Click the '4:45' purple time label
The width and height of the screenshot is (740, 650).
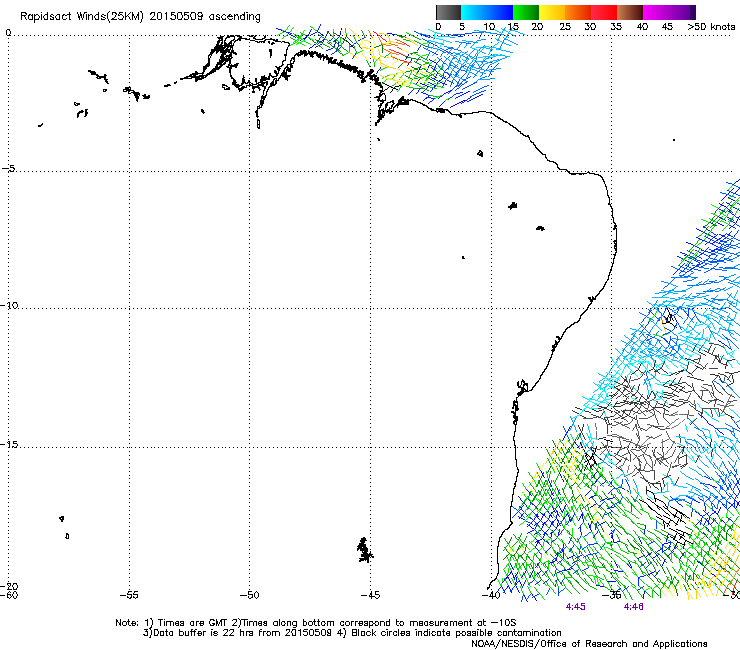click(575, 607)
